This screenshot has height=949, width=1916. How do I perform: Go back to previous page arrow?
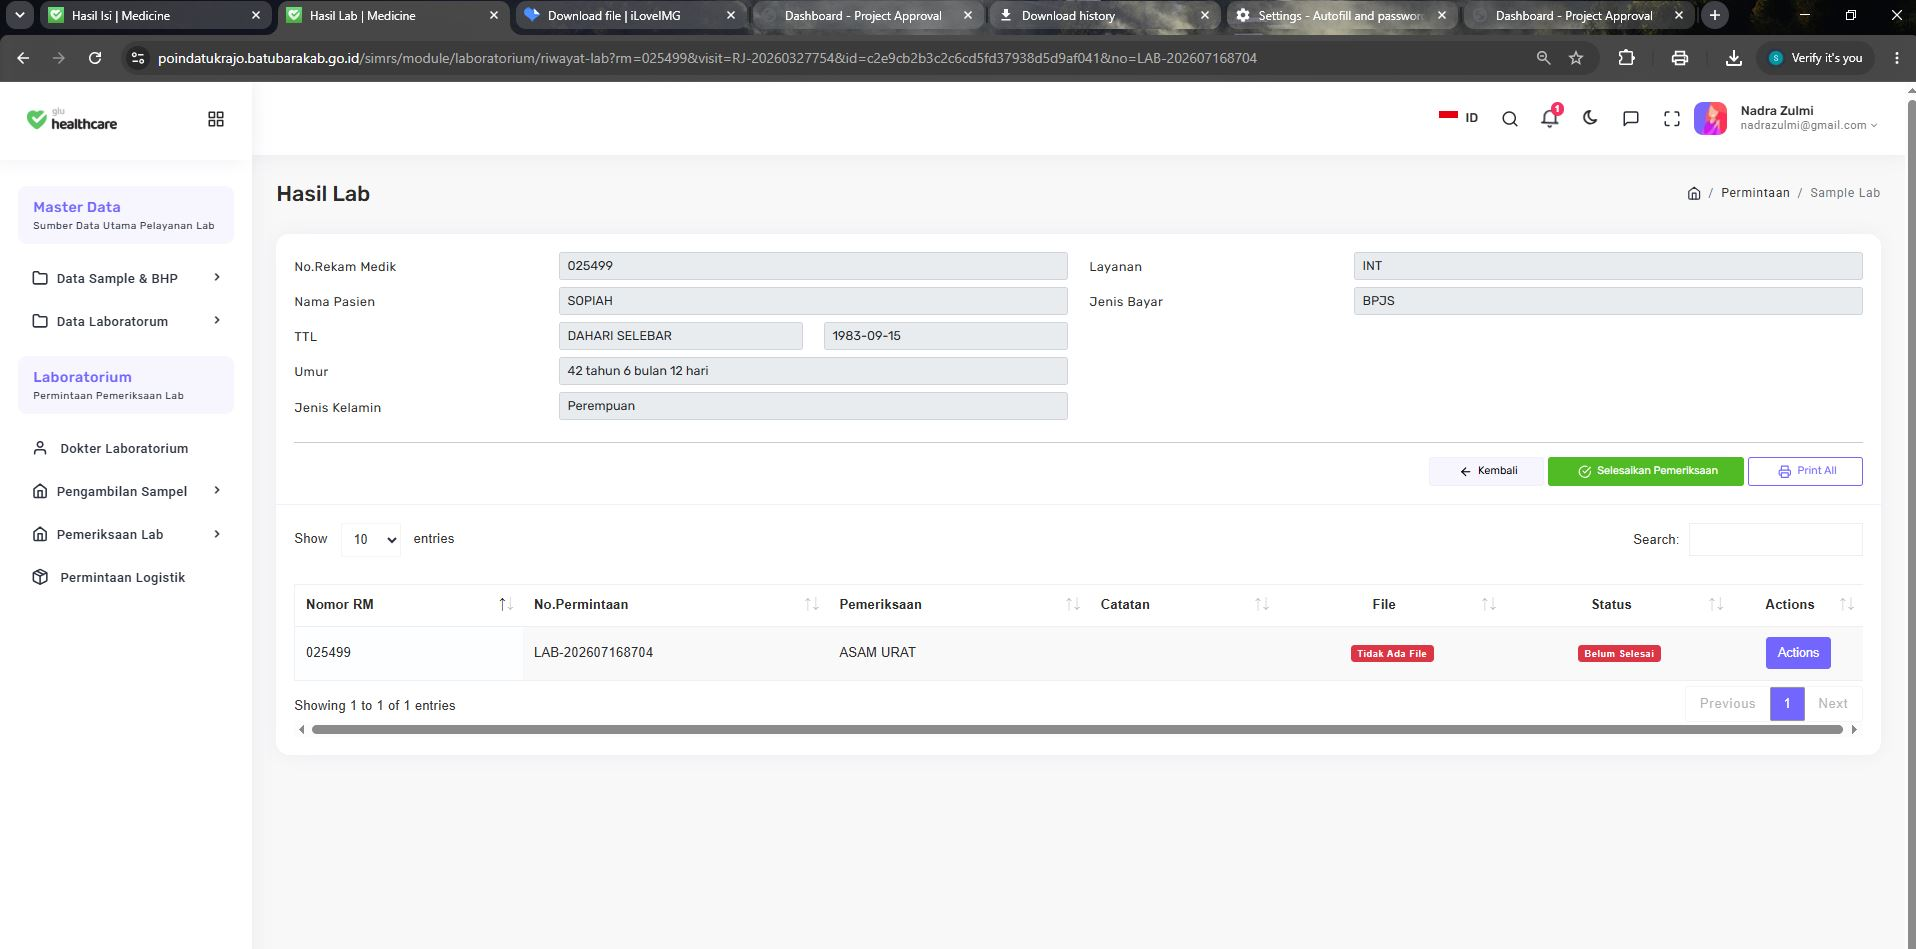(23, 58)
